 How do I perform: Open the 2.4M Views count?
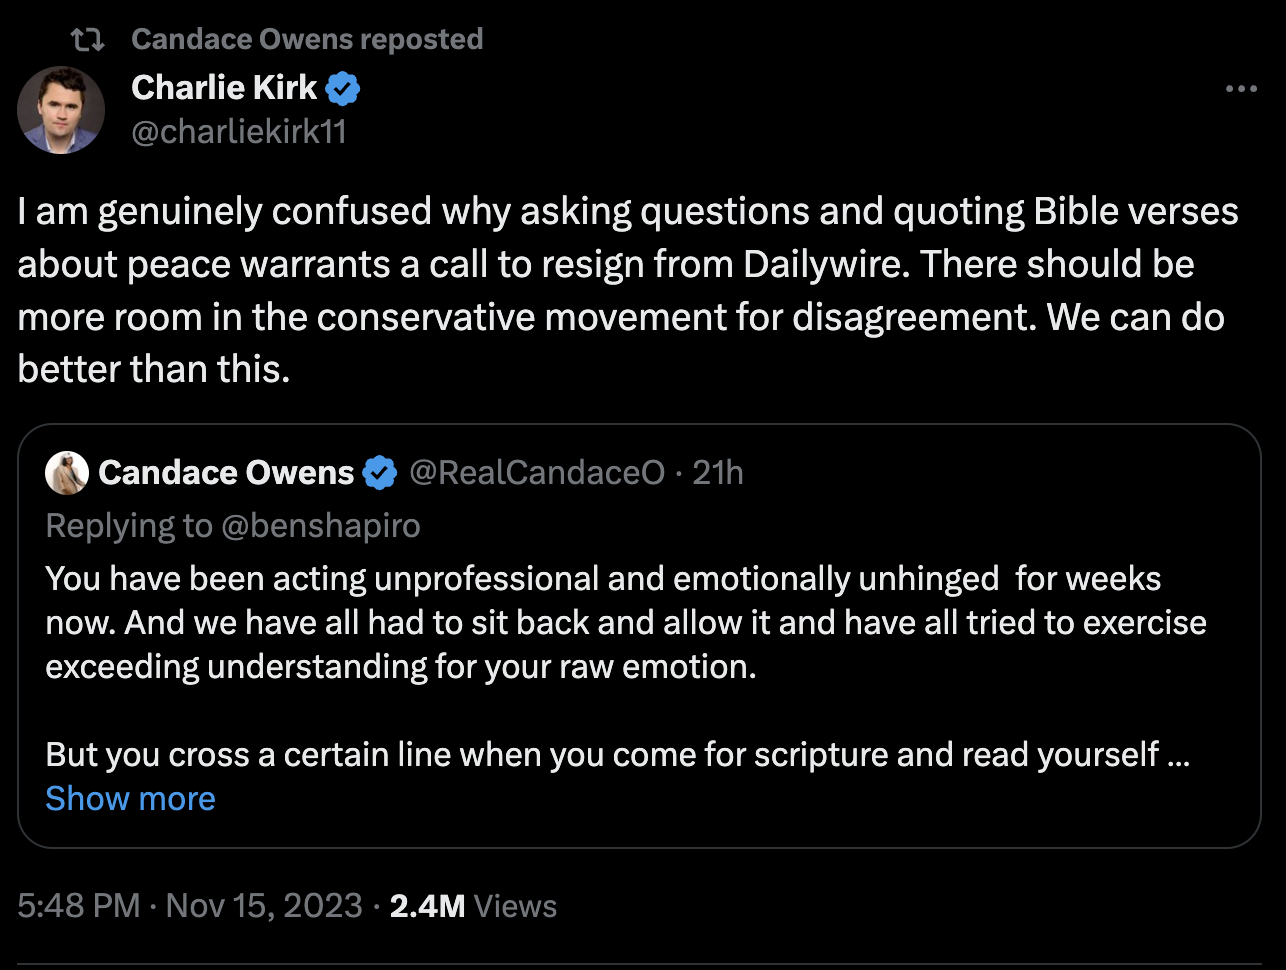(x=473, y=906)
